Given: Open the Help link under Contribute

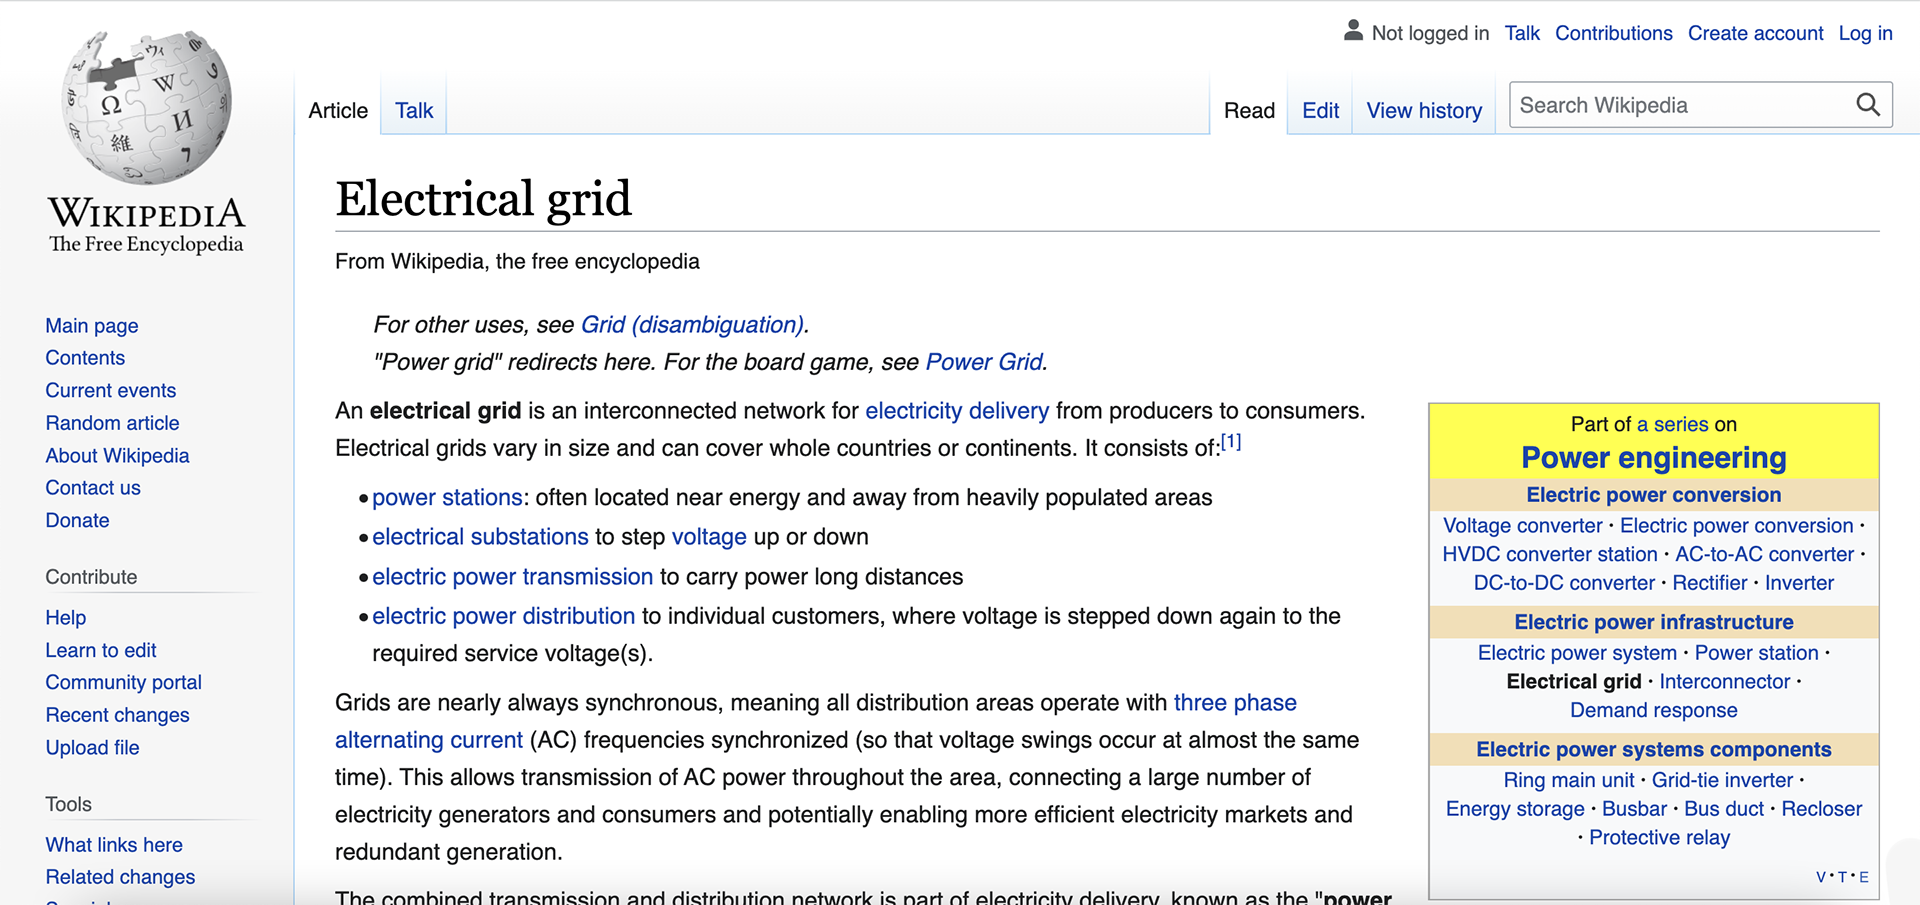Looking at the screenshot, I should pyautogui.click(x=66, y=617).
